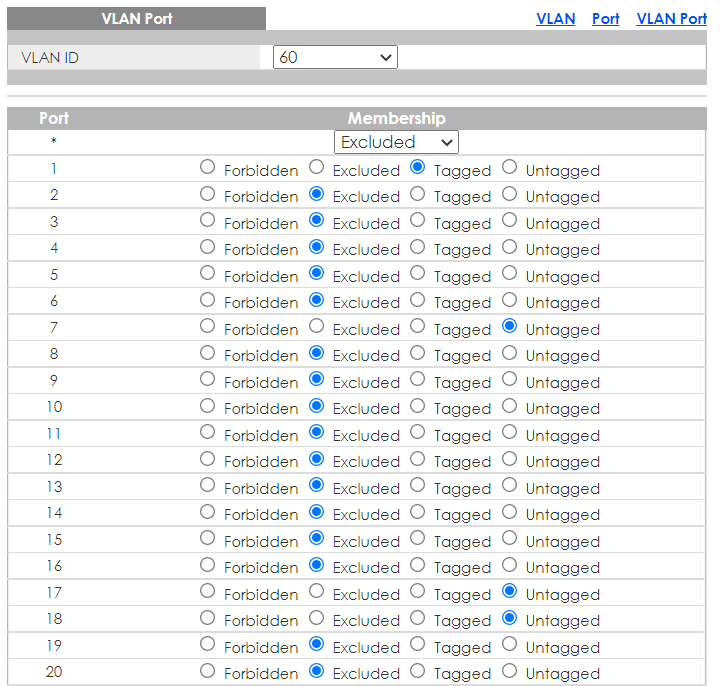Set port 18 to Excluded

coord(316,618)
